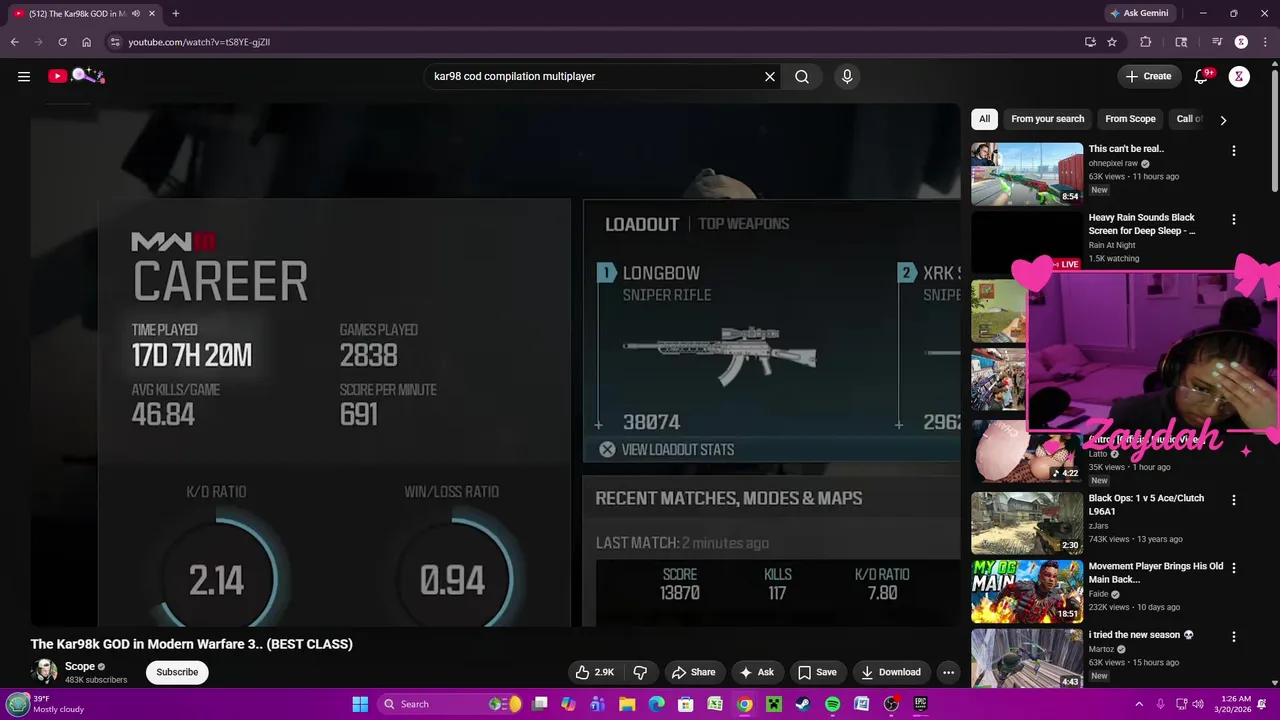Open a new browser tab
The width and height of the screenshot is (1280, 720).
[176, 13]
